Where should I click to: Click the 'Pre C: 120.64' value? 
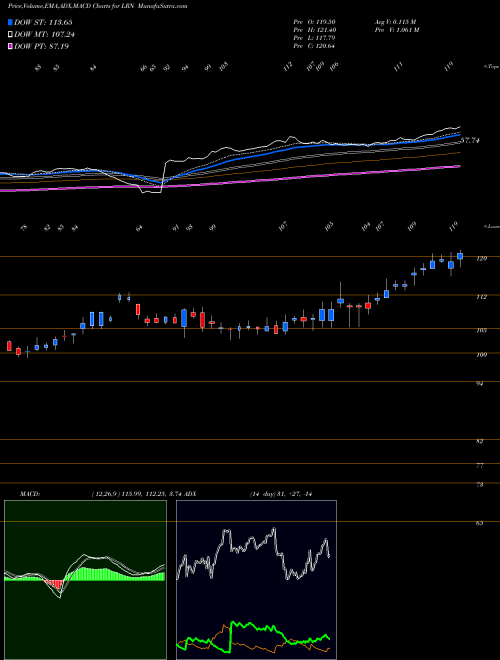[x=314, y=46]
